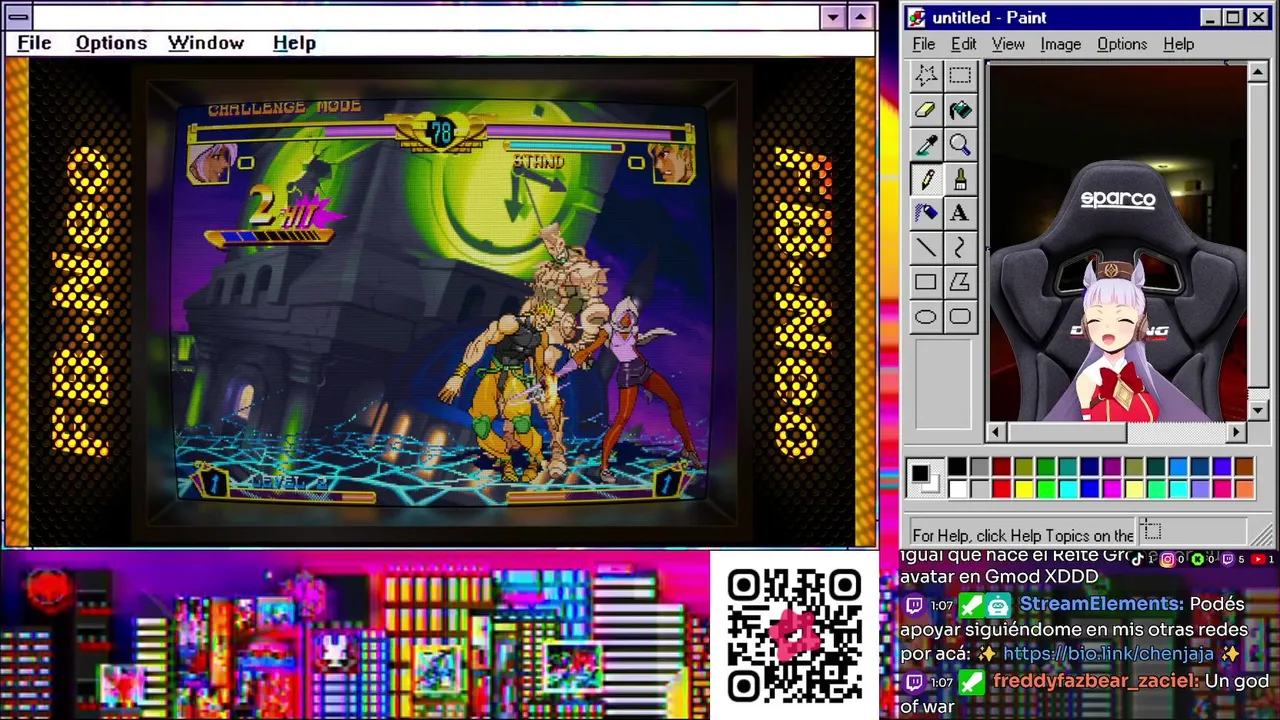Select the white palette swatch
Screen dimensions: 1280x720
click(x=957, y=488)
